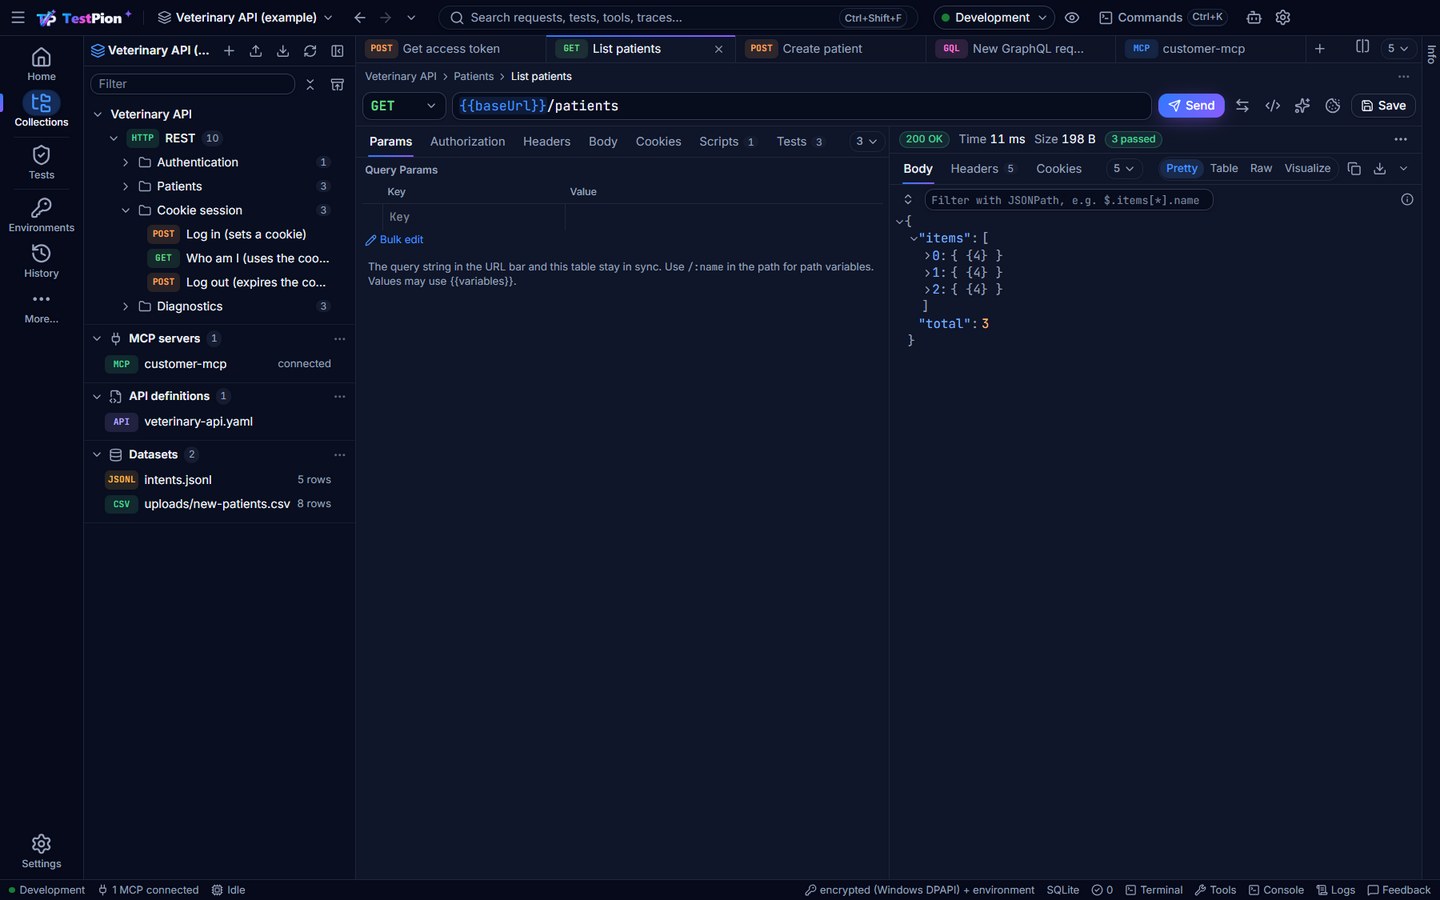The height and width of the screenshot is (900, 1440).
Task: Click the robot assistant icon in the top bar
Action: (1254, 18)
